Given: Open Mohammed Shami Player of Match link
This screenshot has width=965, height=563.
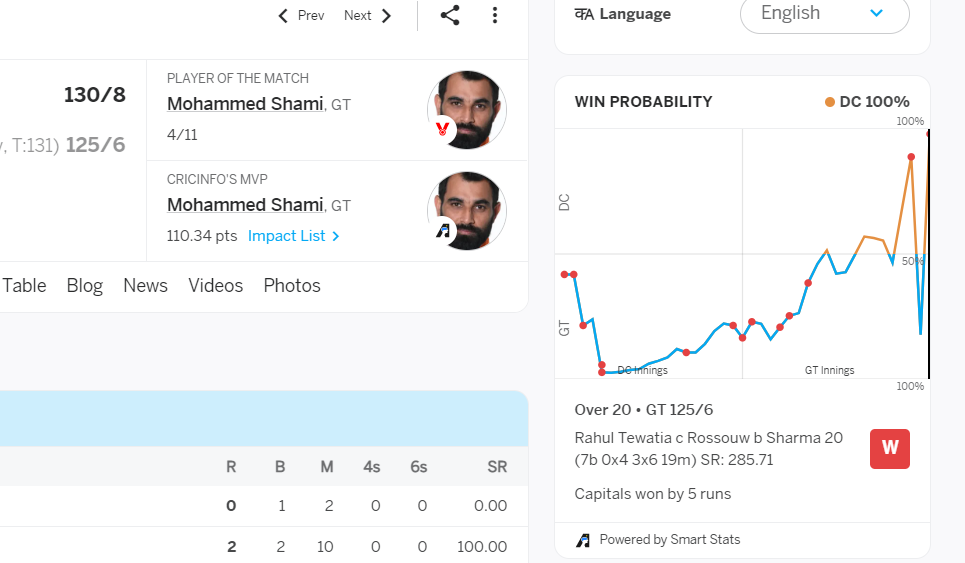Looking at the screenshot, I should pyautogui.click(x=245, y=104).
